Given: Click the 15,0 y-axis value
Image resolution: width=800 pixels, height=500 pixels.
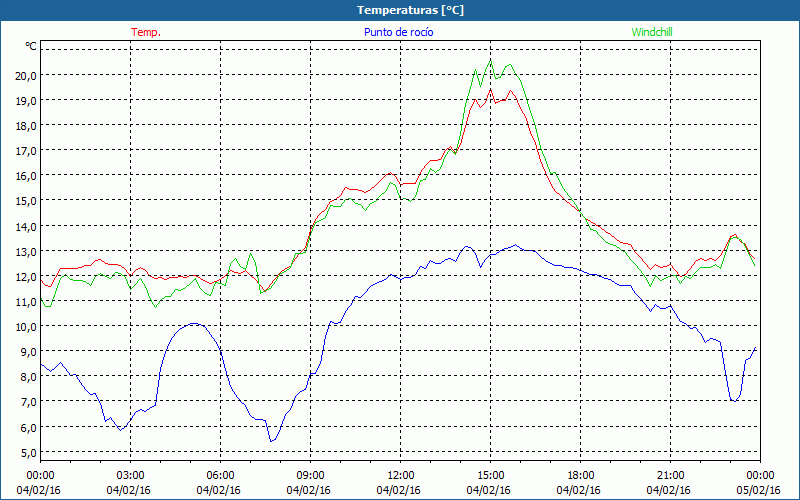Looking at the screenshot, I should [x=27, y=201].
